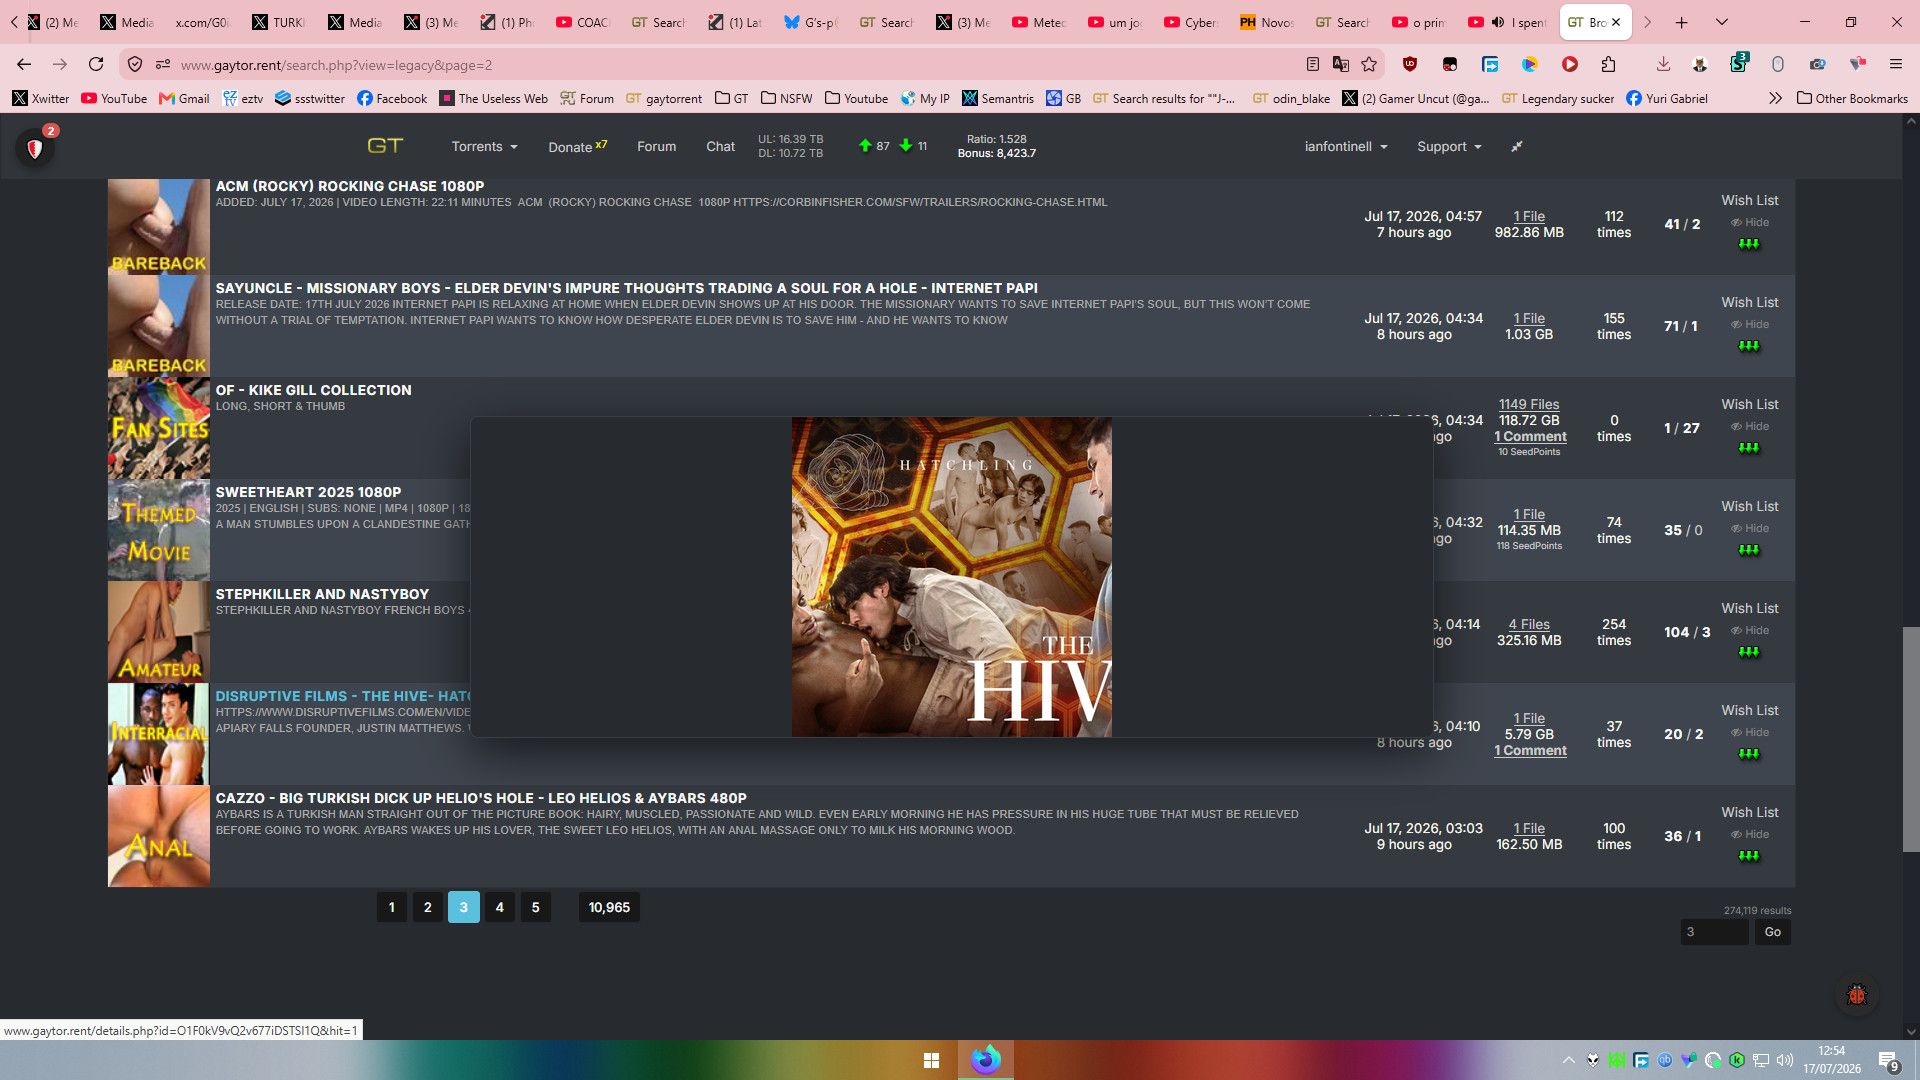This screenshot has width=1920, height=1080.
Task: Open the Windows Start menu
Action: pyautogui.click(x=931, y=1060)
